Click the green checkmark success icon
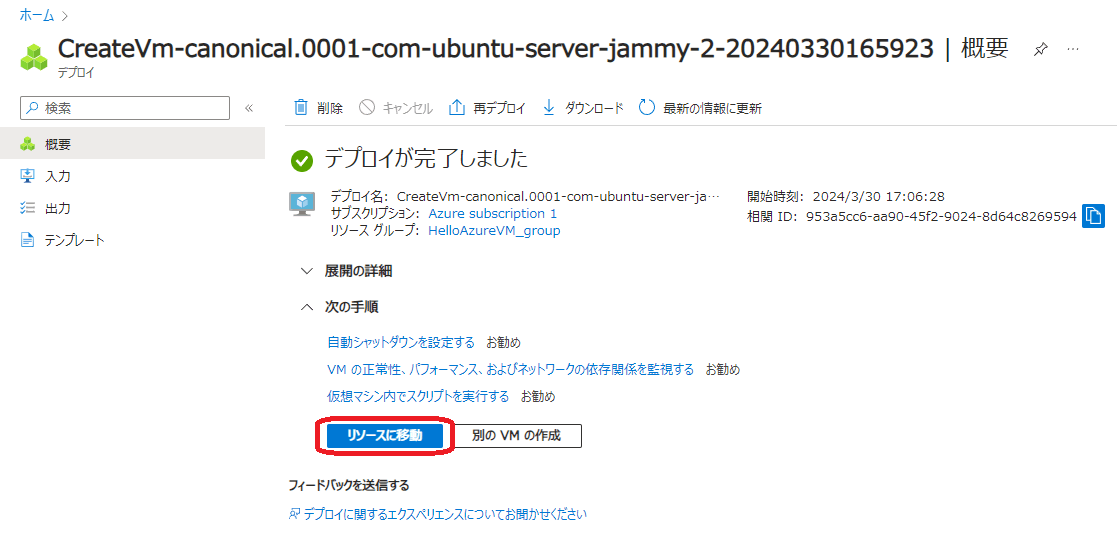 coord(302,161)
